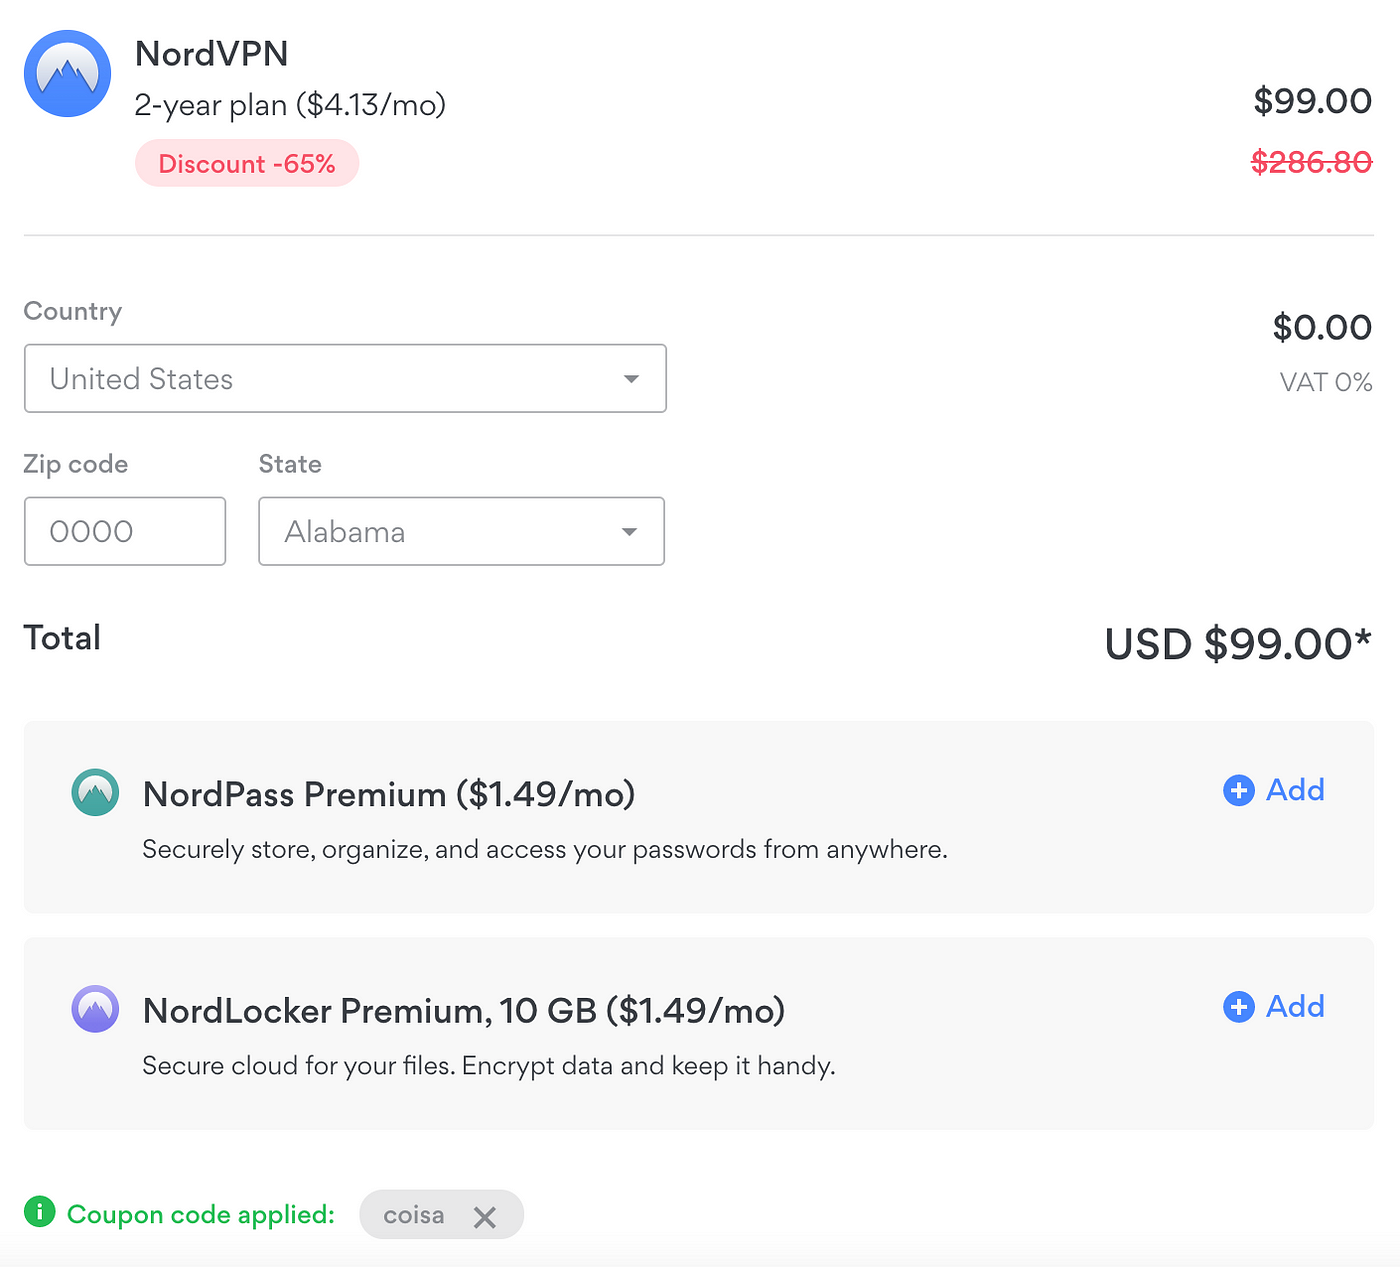The height and width of the screenshot is (1267, 1400).
Task: Click the green info icon near coupon text
Action: 39,1212
